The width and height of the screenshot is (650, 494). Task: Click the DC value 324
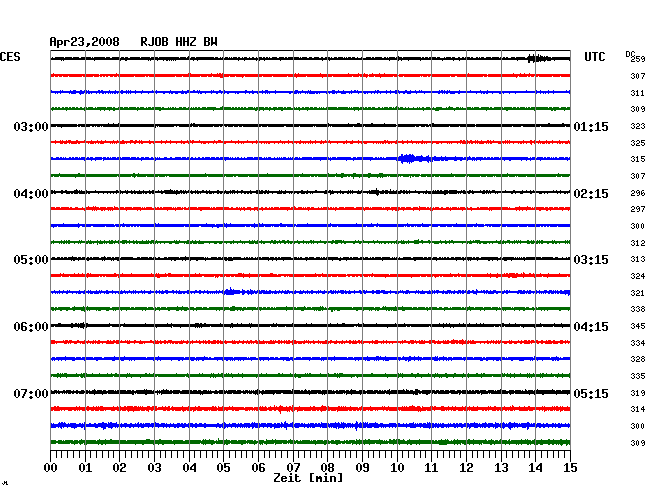[x=638, y=276]
